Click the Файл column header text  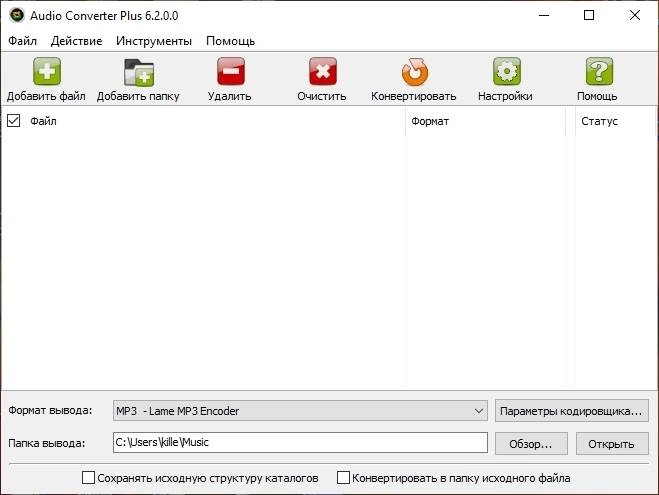coord(43,121)
